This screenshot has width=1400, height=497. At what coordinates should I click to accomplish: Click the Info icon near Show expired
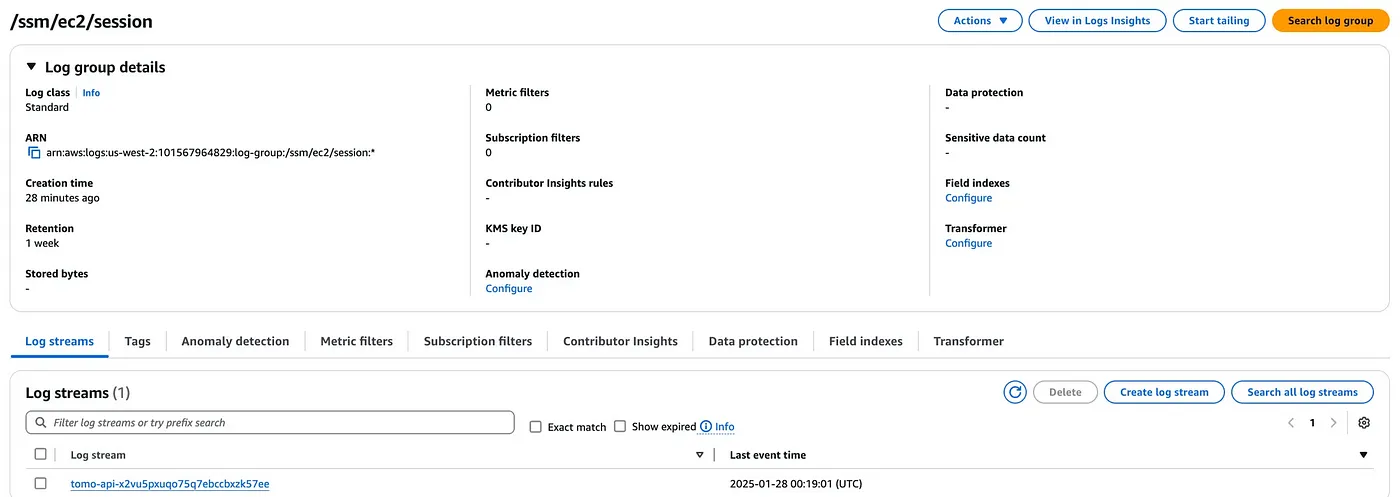point(706,427)
